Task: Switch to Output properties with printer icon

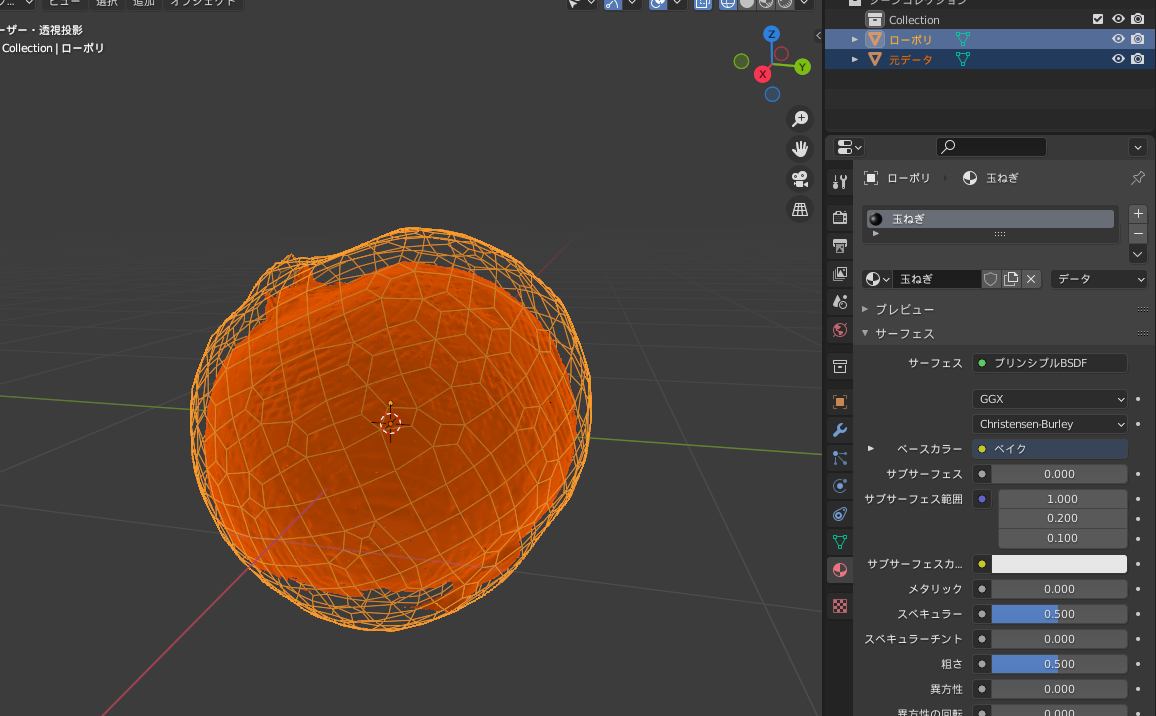Action: point(839,246)
